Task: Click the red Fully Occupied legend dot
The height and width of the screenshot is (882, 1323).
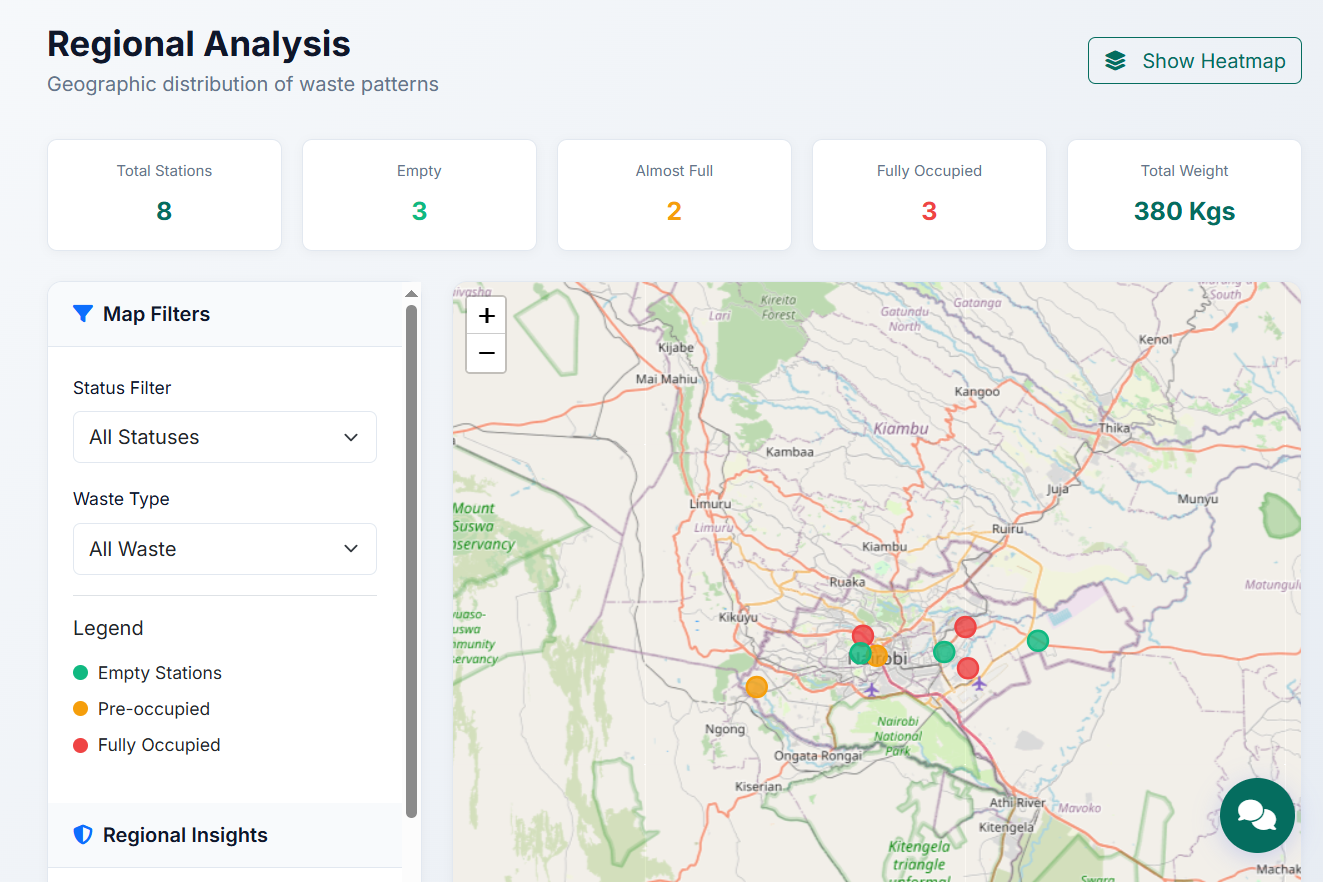Action: point(81,745)
